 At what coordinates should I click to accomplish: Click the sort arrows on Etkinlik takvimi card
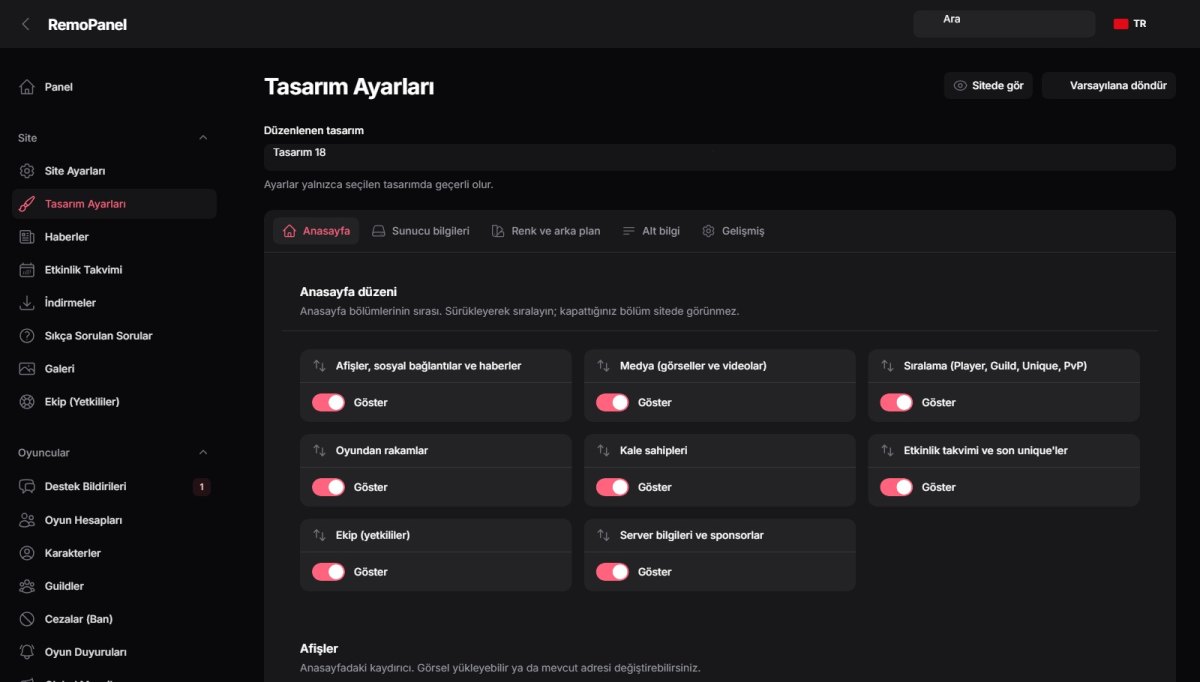[x=888, y=451]
